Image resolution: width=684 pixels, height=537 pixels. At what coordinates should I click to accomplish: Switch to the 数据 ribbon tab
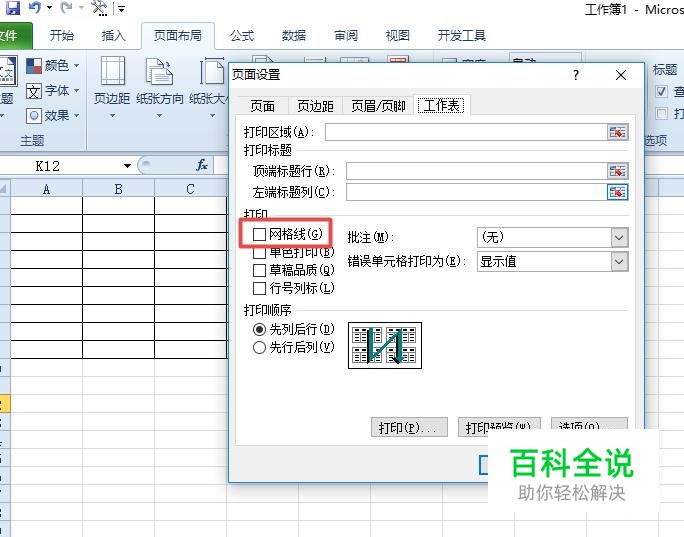pyautogui.click(x=294, y=35)
